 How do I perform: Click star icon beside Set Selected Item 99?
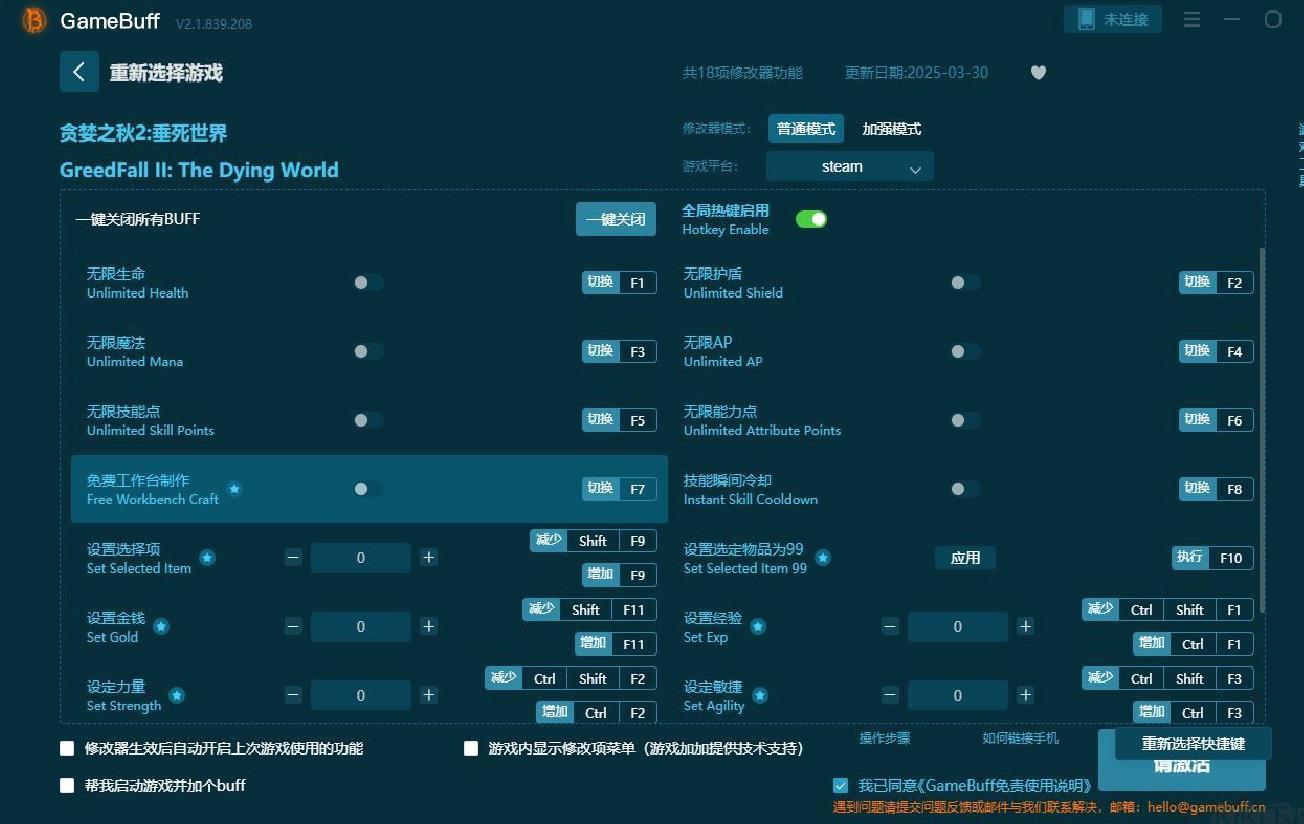(x=823, y=558)
